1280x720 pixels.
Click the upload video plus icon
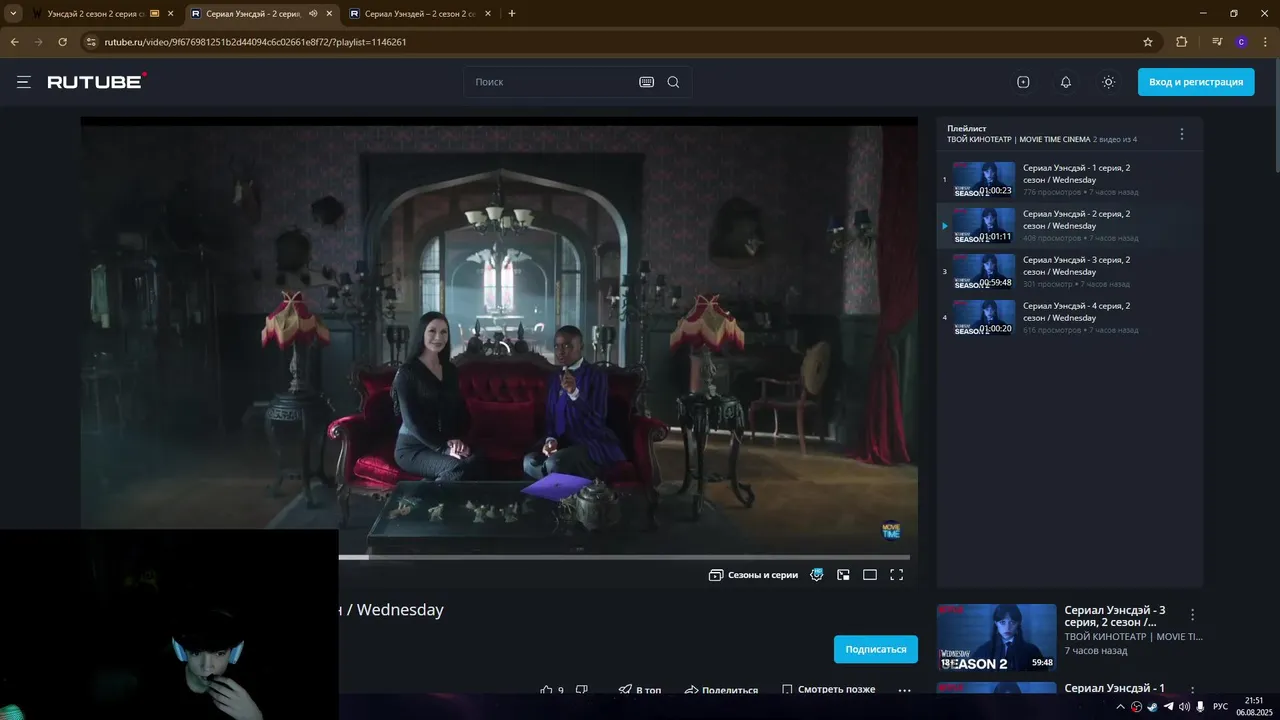click(x=1023, y=82)
